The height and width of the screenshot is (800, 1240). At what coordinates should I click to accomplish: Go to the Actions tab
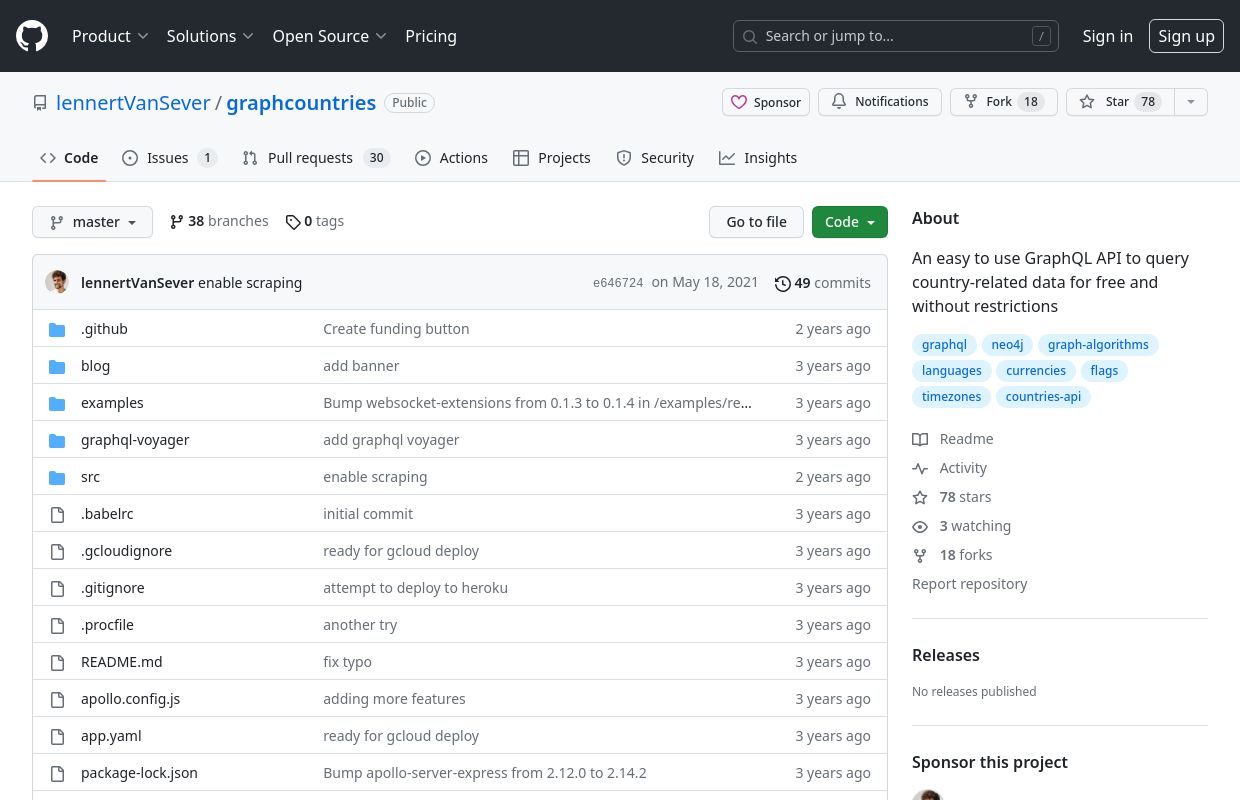(x=451, y=158)
